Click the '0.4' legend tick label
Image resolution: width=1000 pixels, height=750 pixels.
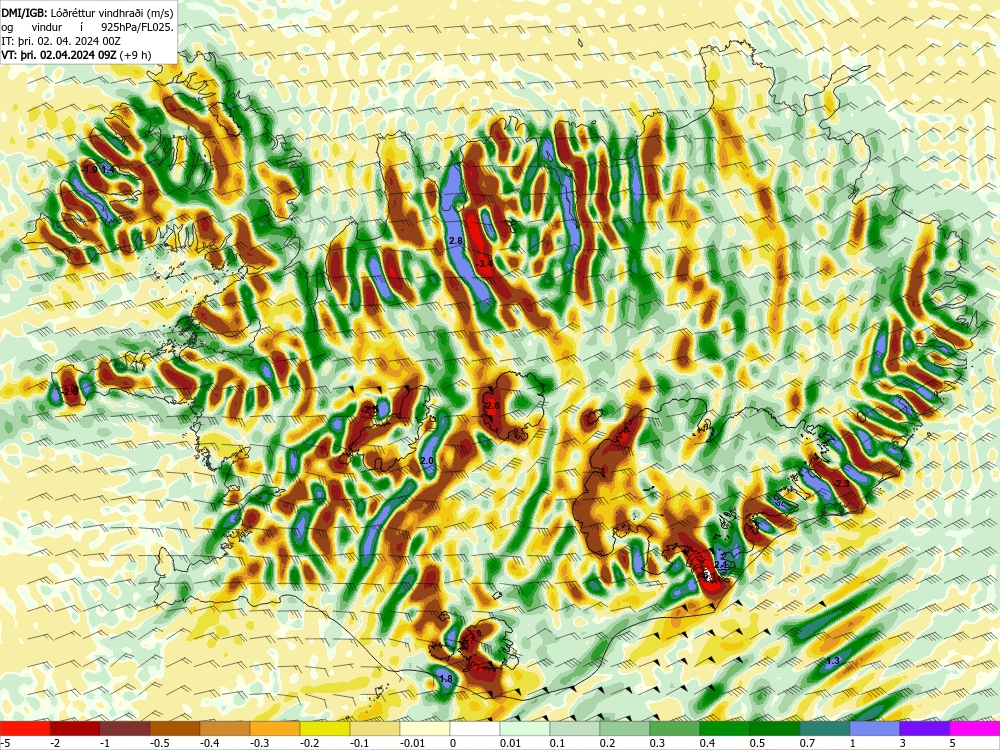click(x=707, y=743)
